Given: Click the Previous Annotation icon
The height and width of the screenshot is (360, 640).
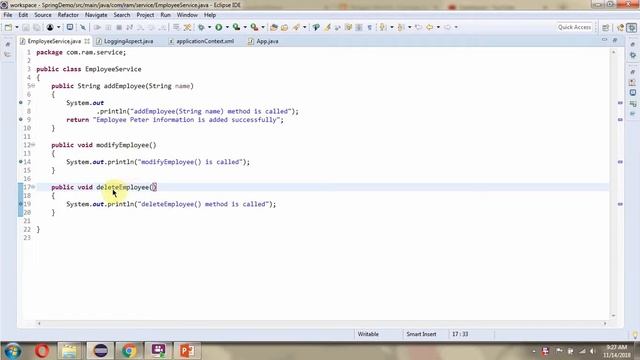Looking at the screenshot, I should point(401,27).
